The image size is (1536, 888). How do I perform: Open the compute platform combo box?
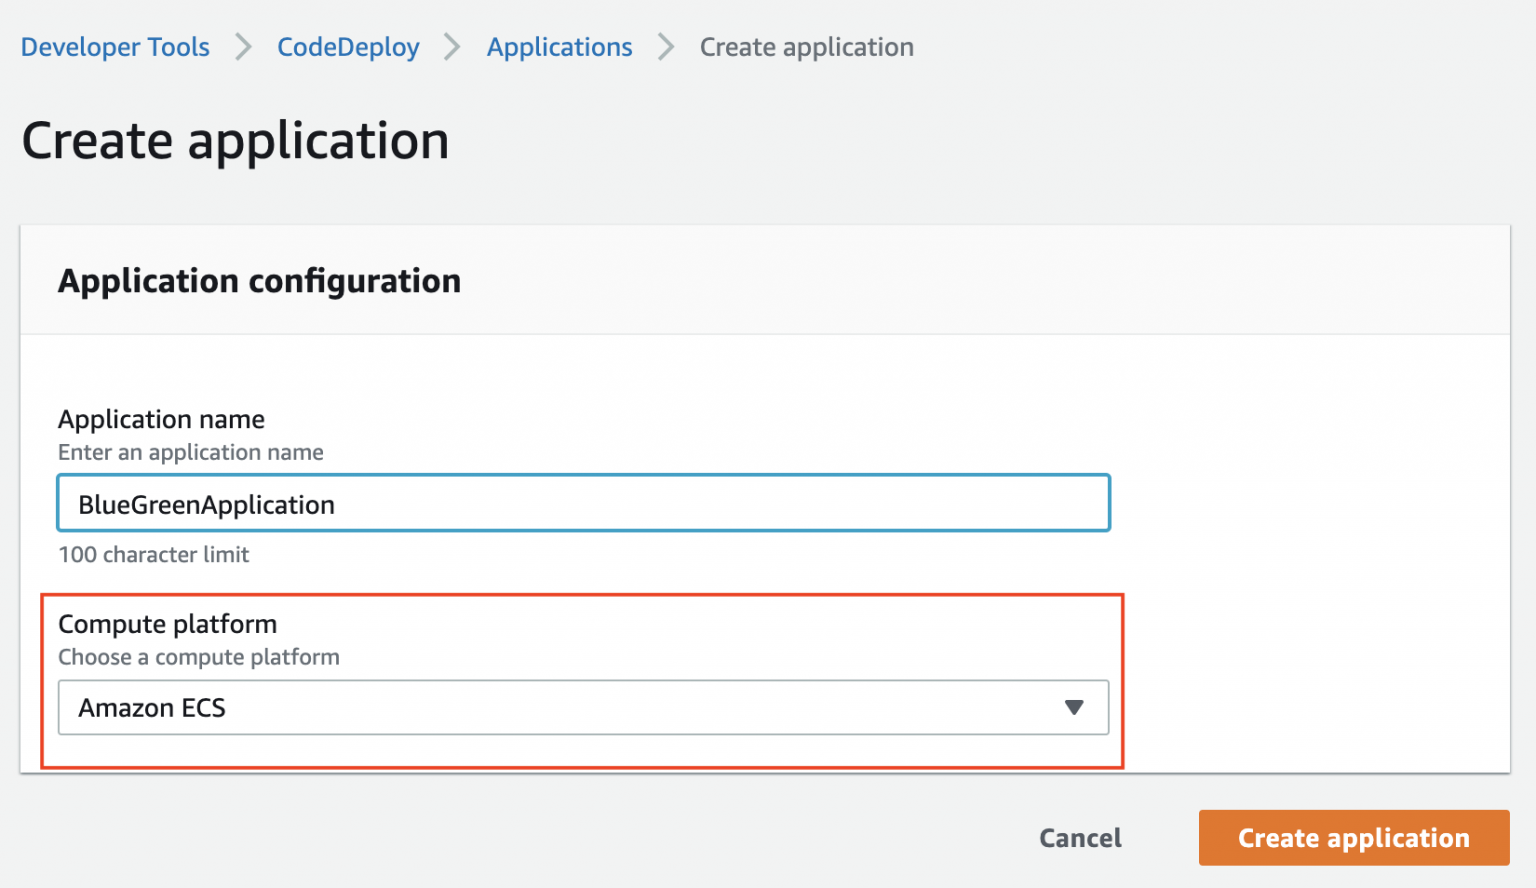(583, 708)
